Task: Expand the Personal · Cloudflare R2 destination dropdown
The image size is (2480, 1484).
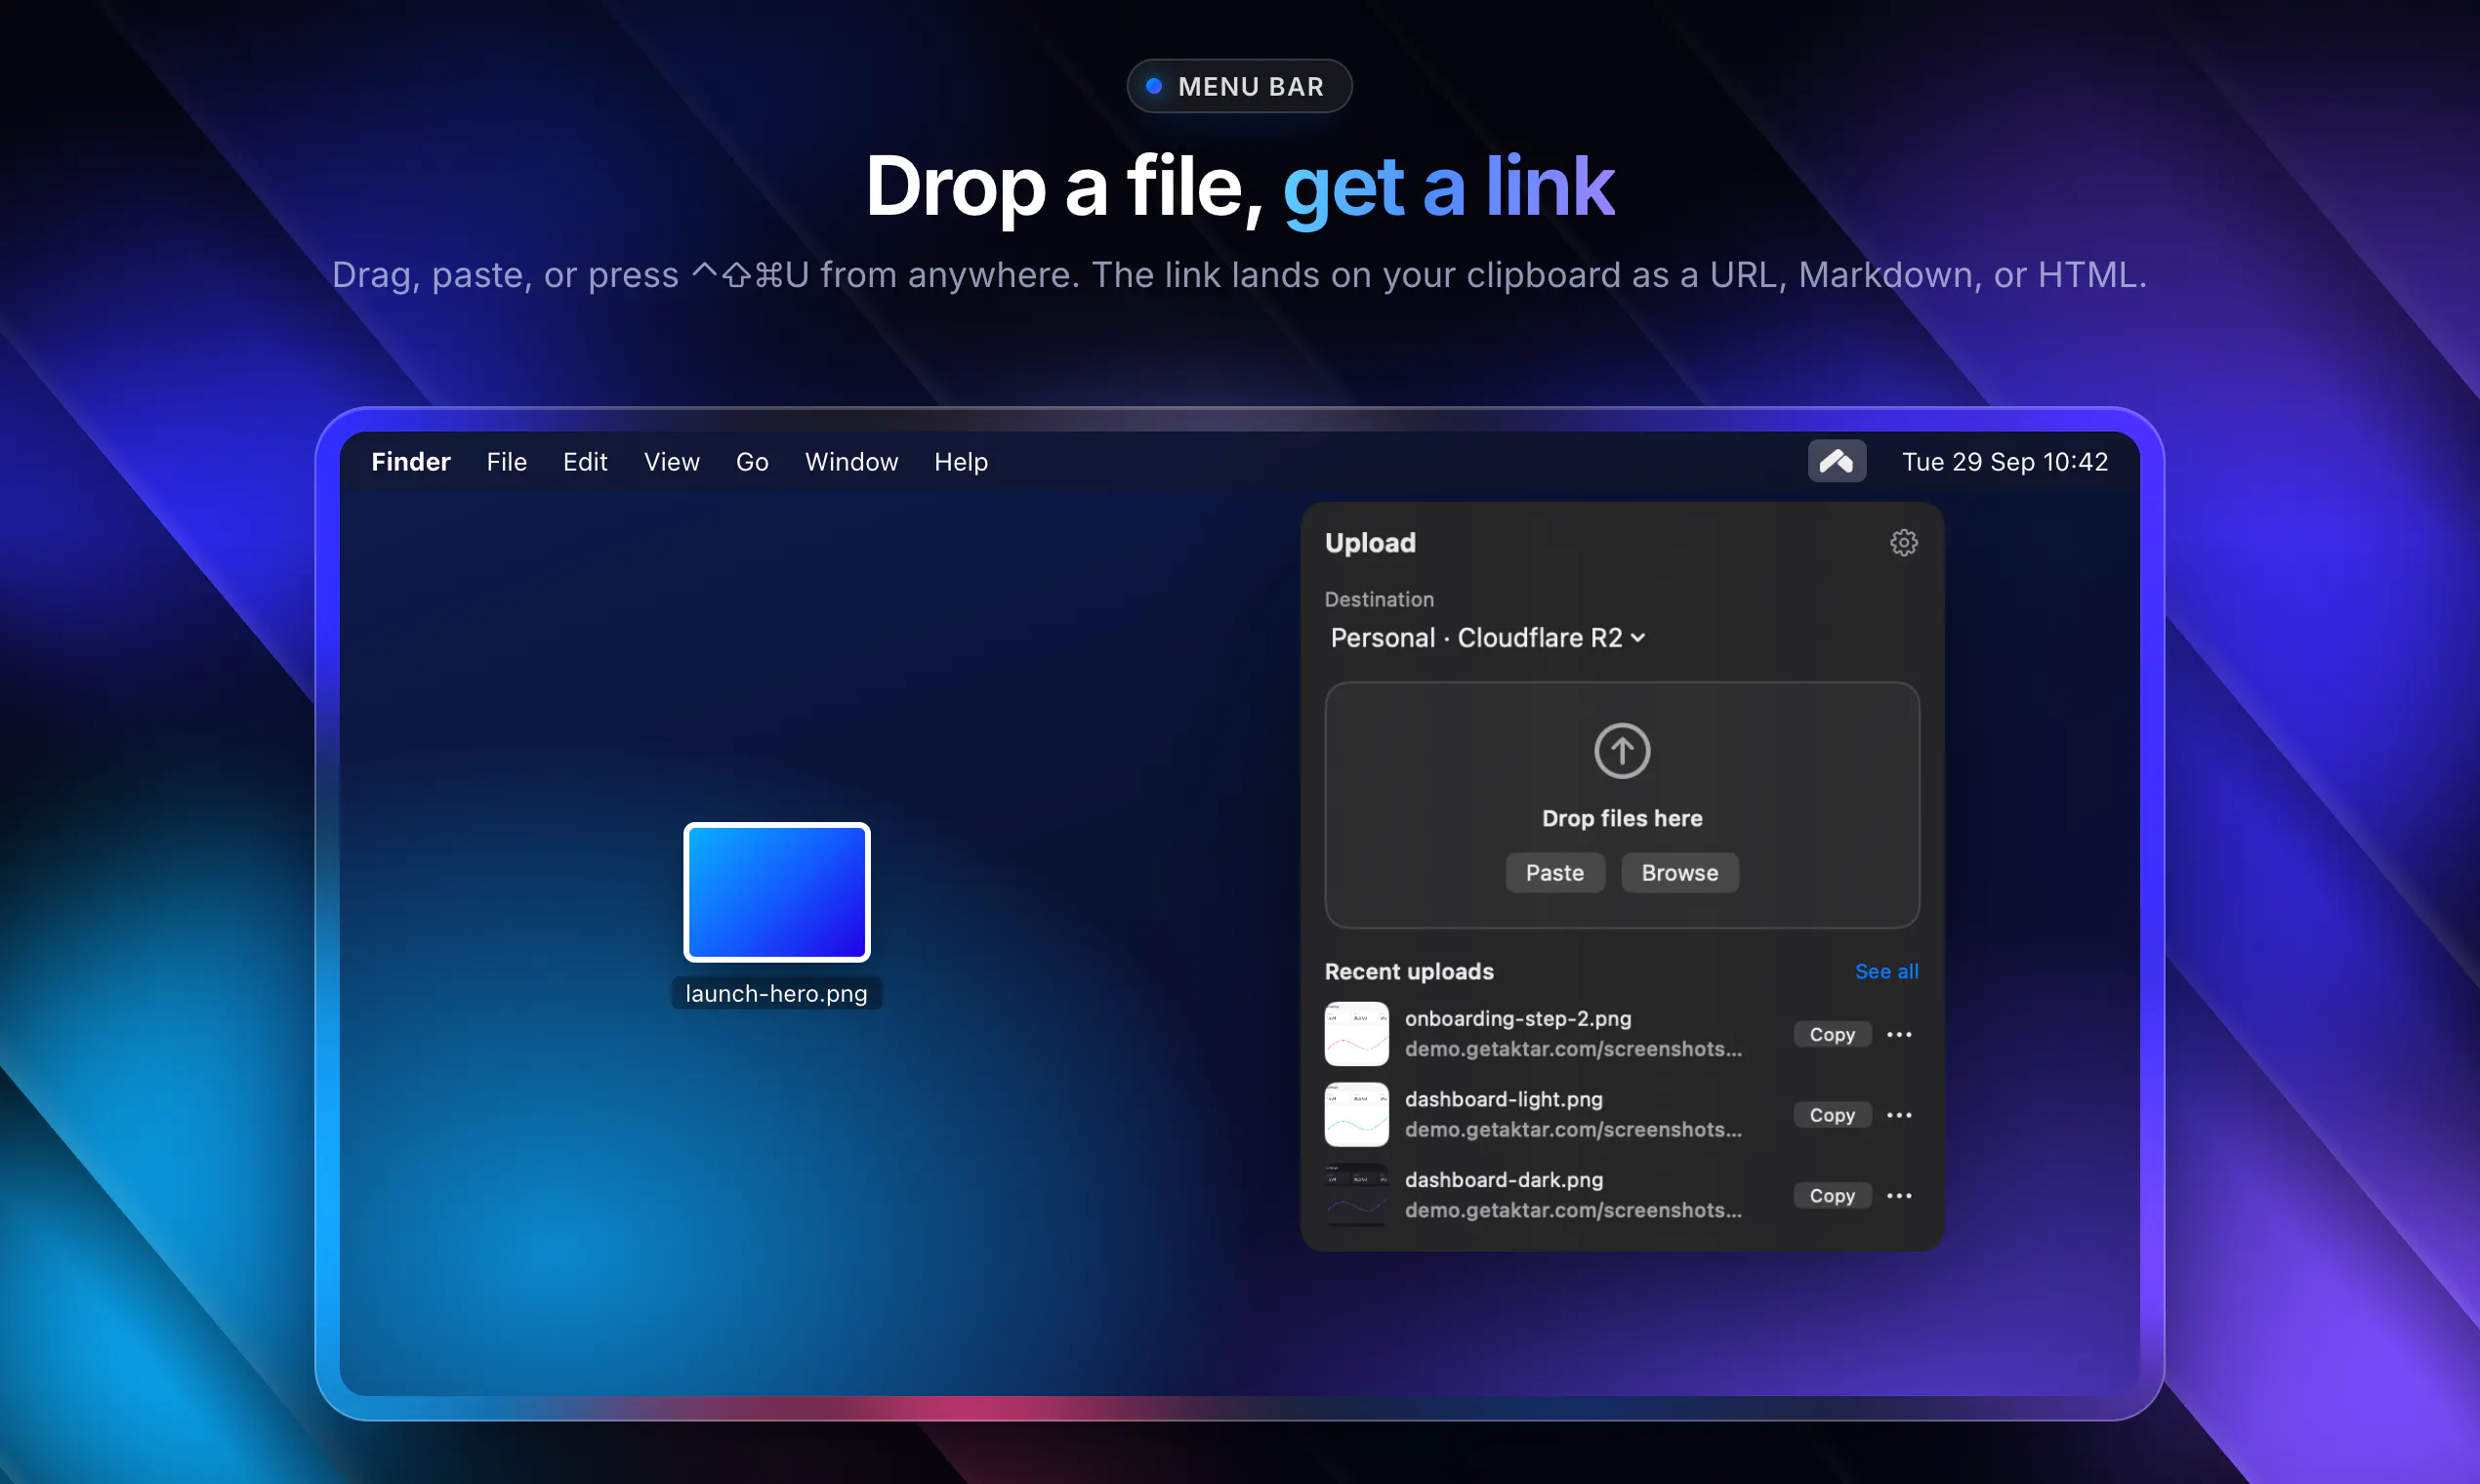Action: (1487, 638)
